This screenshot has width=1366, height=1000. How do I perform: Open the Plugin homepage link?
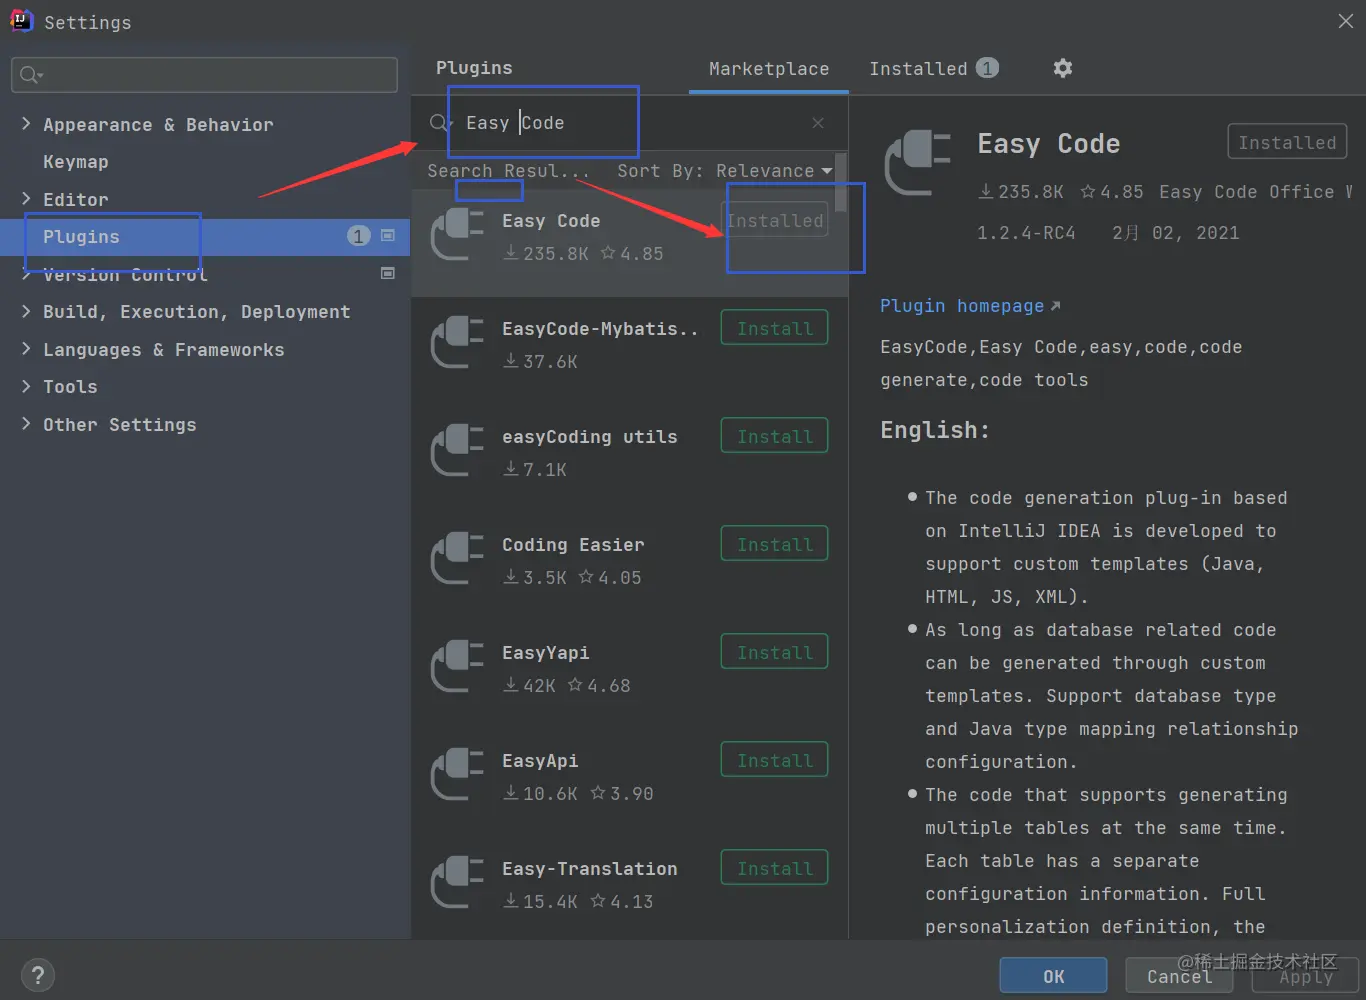click(x=970, y=306)
